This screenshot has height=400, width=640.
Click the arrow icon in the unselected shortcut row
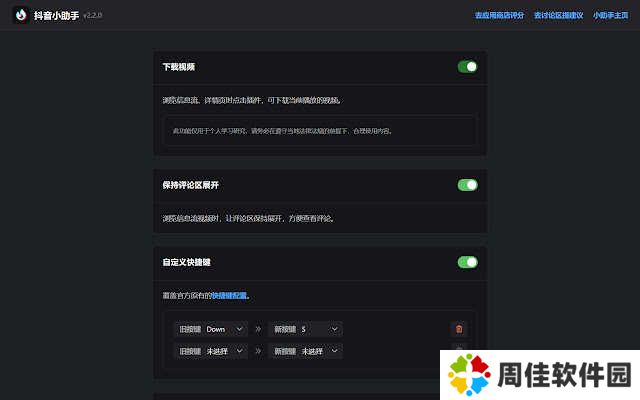[x=257, y=351]
